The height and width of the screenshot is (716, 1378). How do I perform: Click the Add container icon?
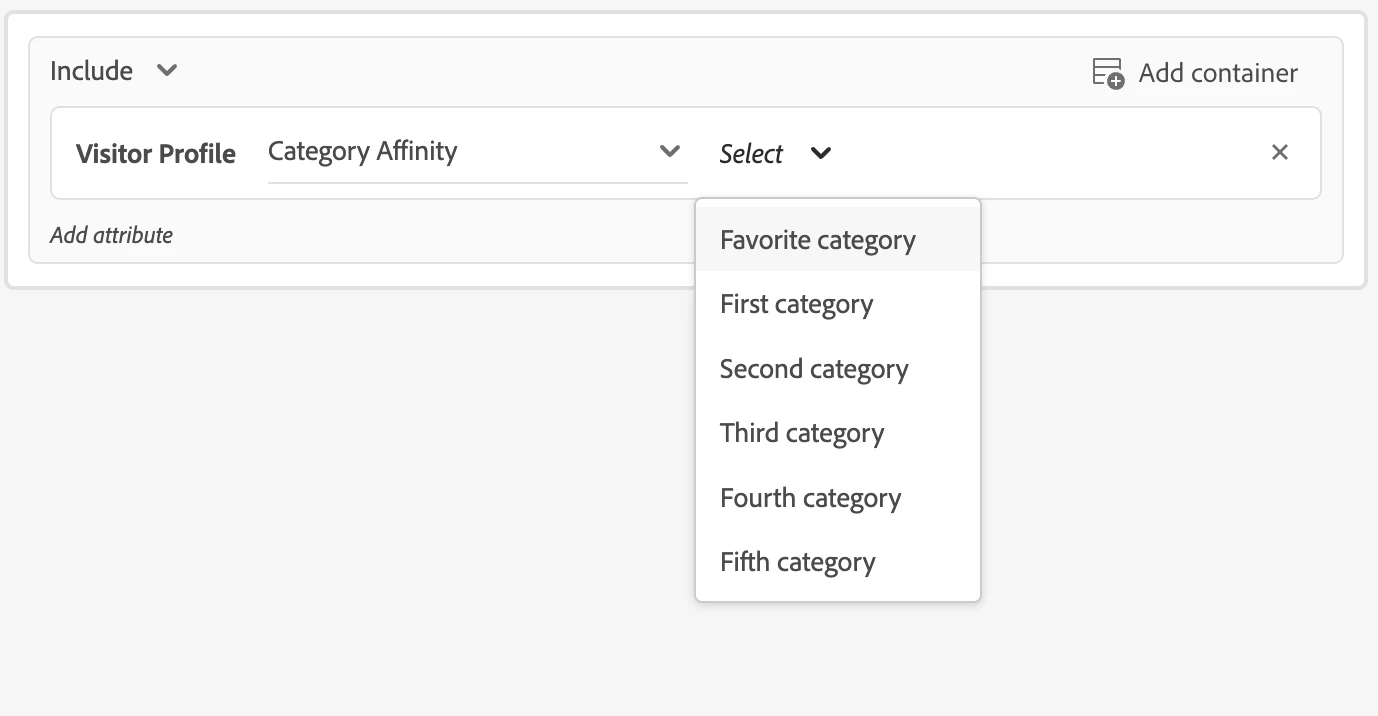tap(1108, 73)
